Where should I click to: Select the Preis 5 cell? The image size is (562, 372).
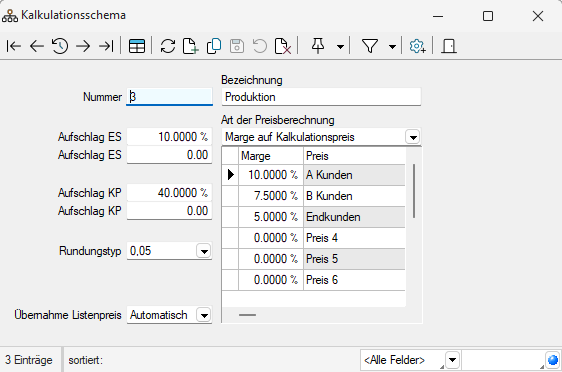354,259
